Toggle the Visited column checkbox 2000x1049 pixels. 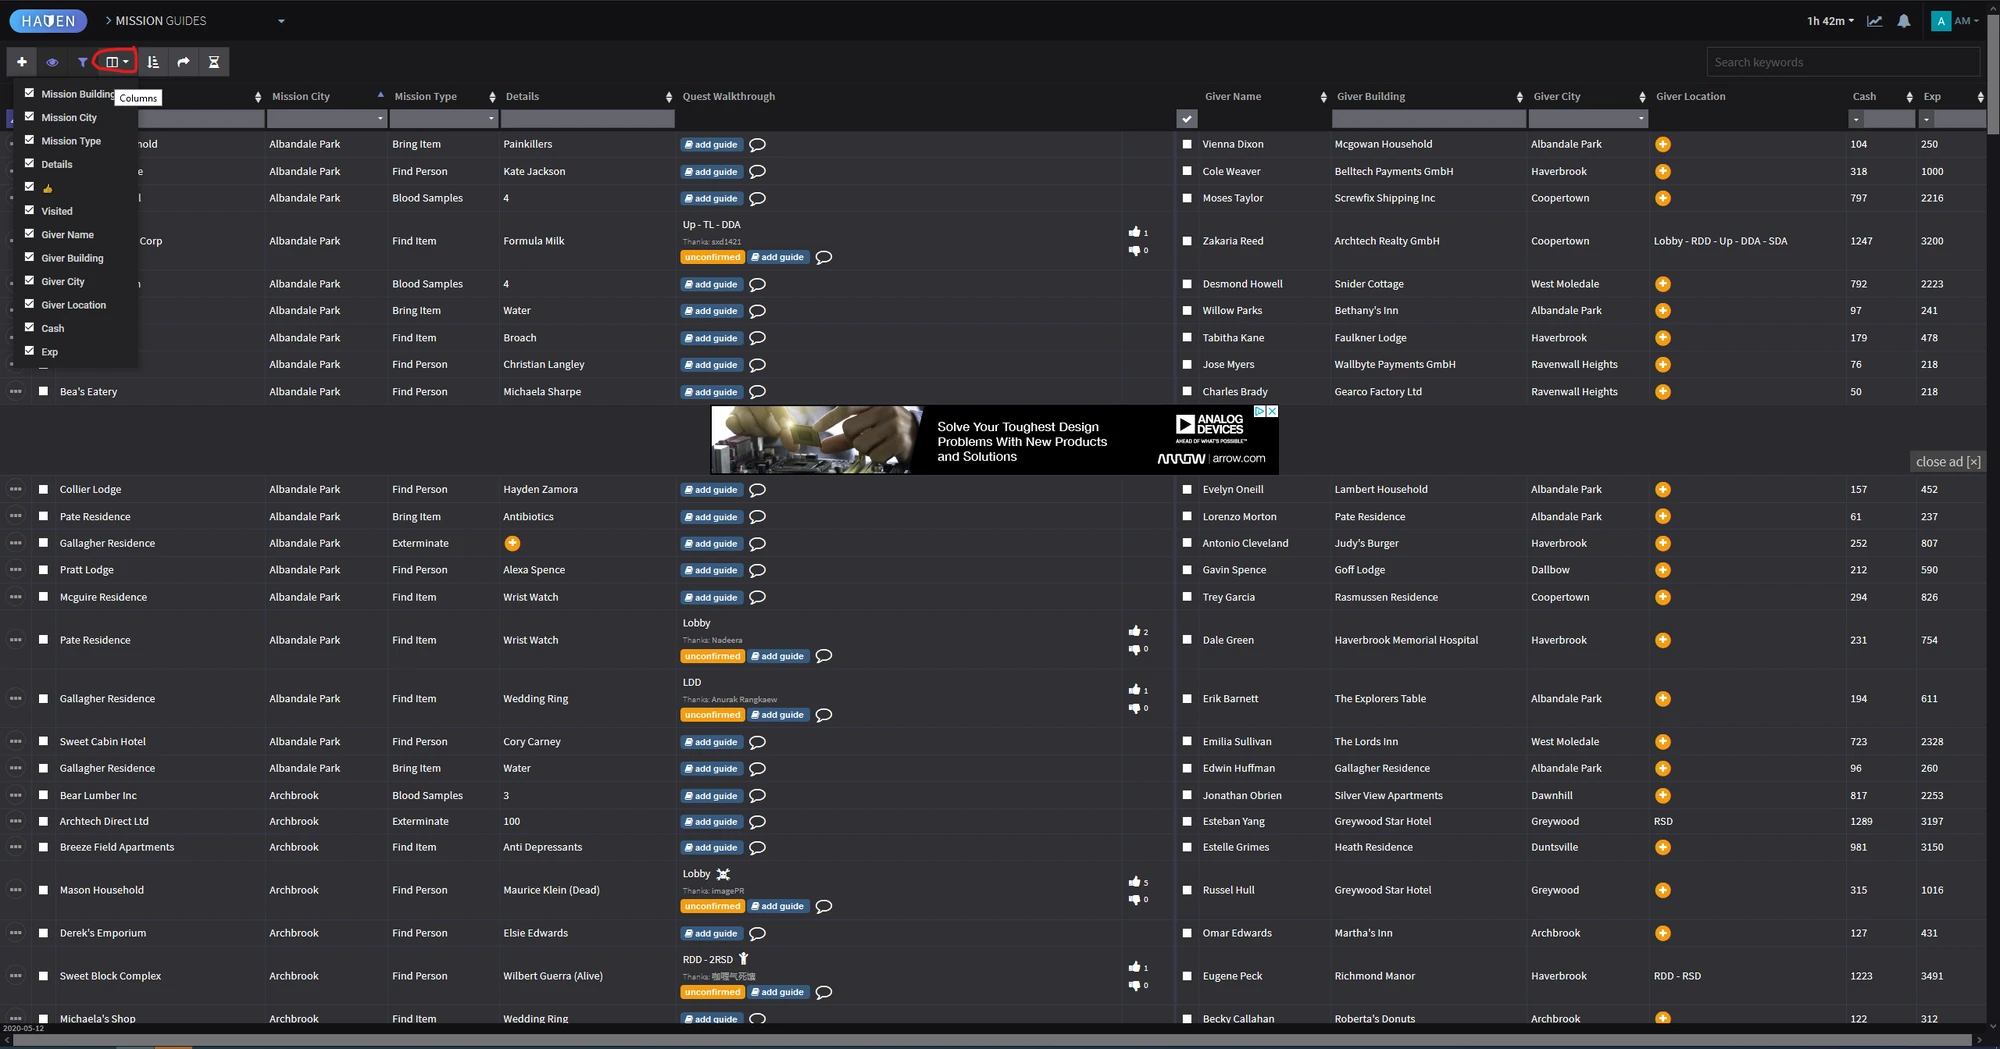[x=29, y=211]
